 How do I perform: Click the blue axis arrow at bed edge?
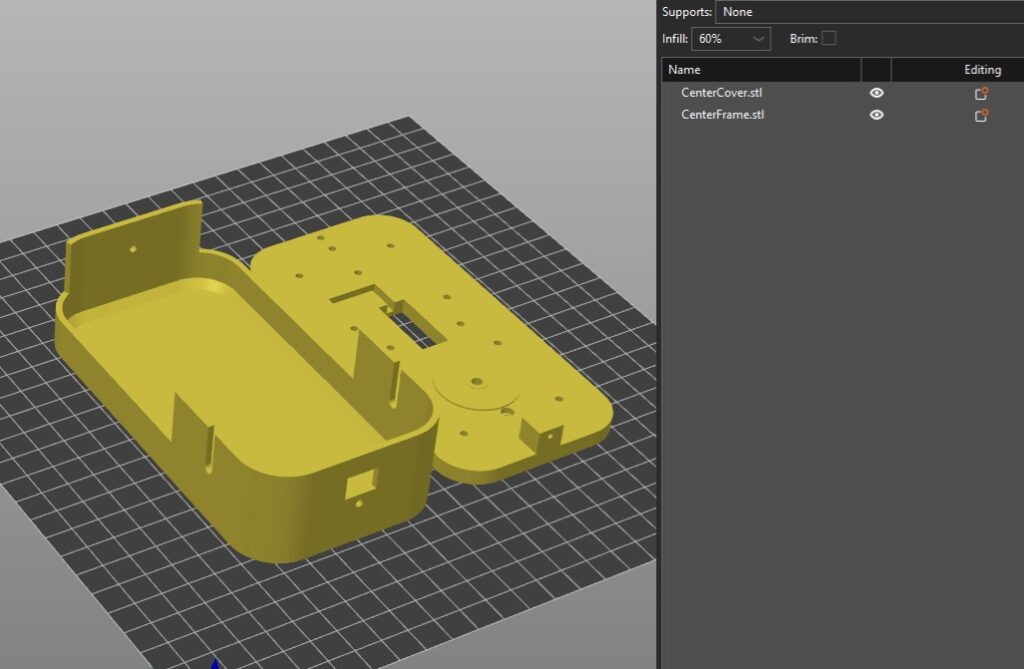(213, 662)
